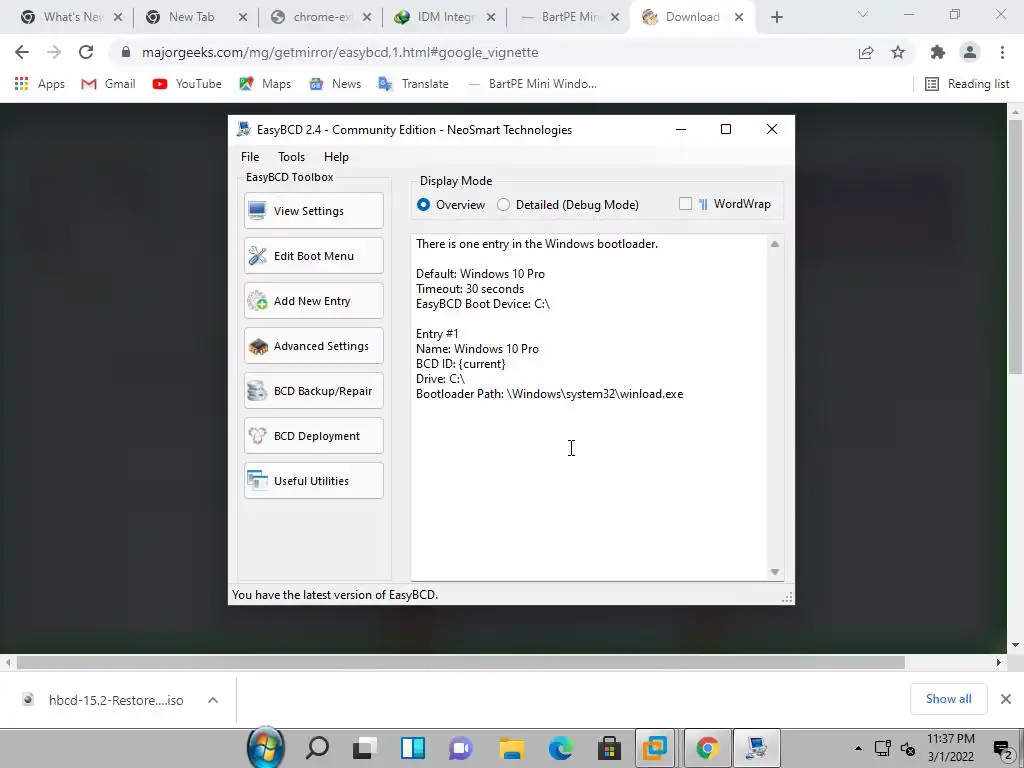Open Gmail bookmark

[108, 84]
